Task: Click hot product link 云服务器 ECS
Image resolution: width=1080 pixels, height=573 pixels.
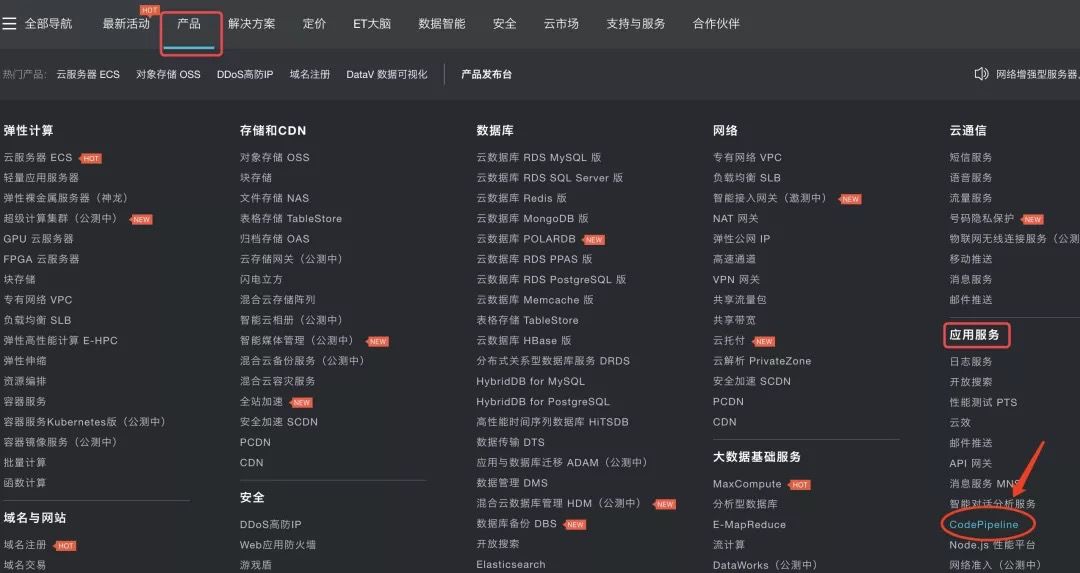Action: coord(87,74)
